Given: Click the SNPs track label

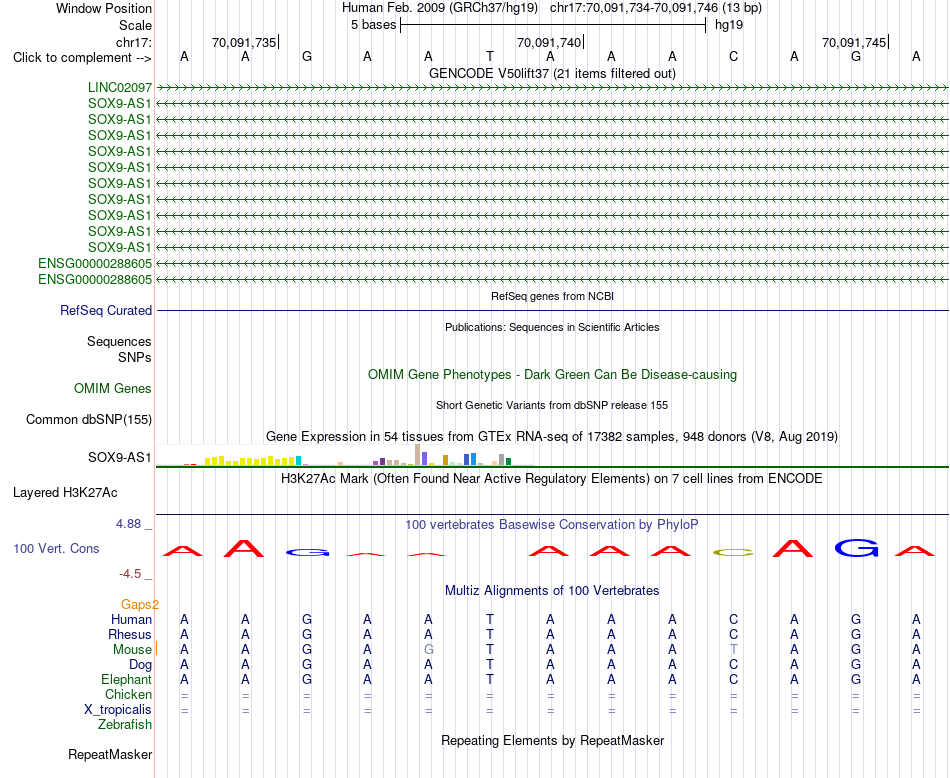Looking at the screenshot, I should click(135, 357).
